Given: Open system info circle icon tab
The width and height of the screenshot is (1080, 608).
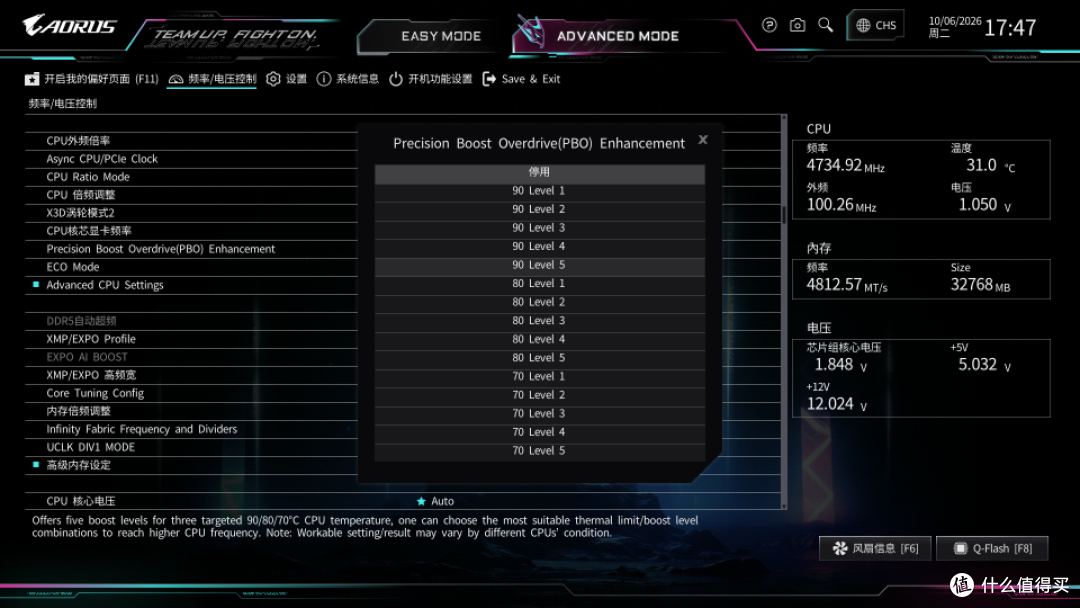Looking at the screenshot, I should tap(324, 79).
